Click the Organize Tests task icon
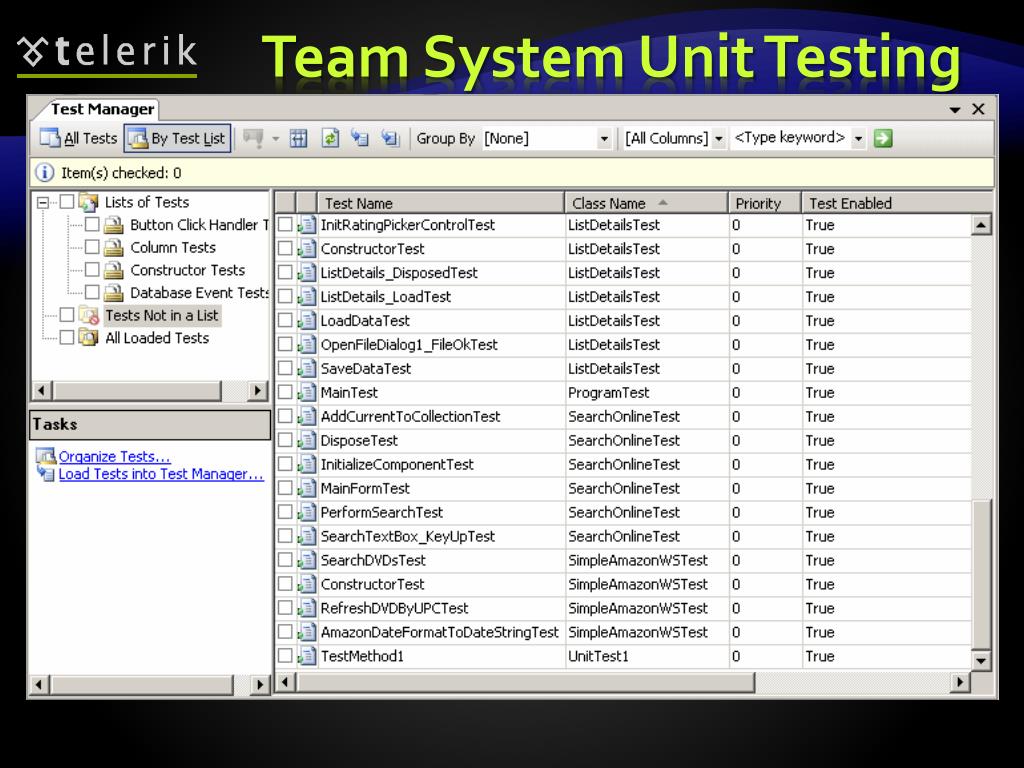Image resolution: width=1024 pixels, height=768 pixels. (46, 456)
